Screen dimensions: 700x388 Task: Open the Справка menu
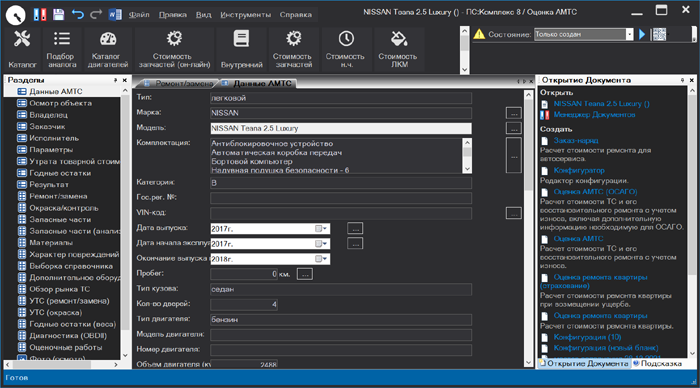[x=296, y=15]
